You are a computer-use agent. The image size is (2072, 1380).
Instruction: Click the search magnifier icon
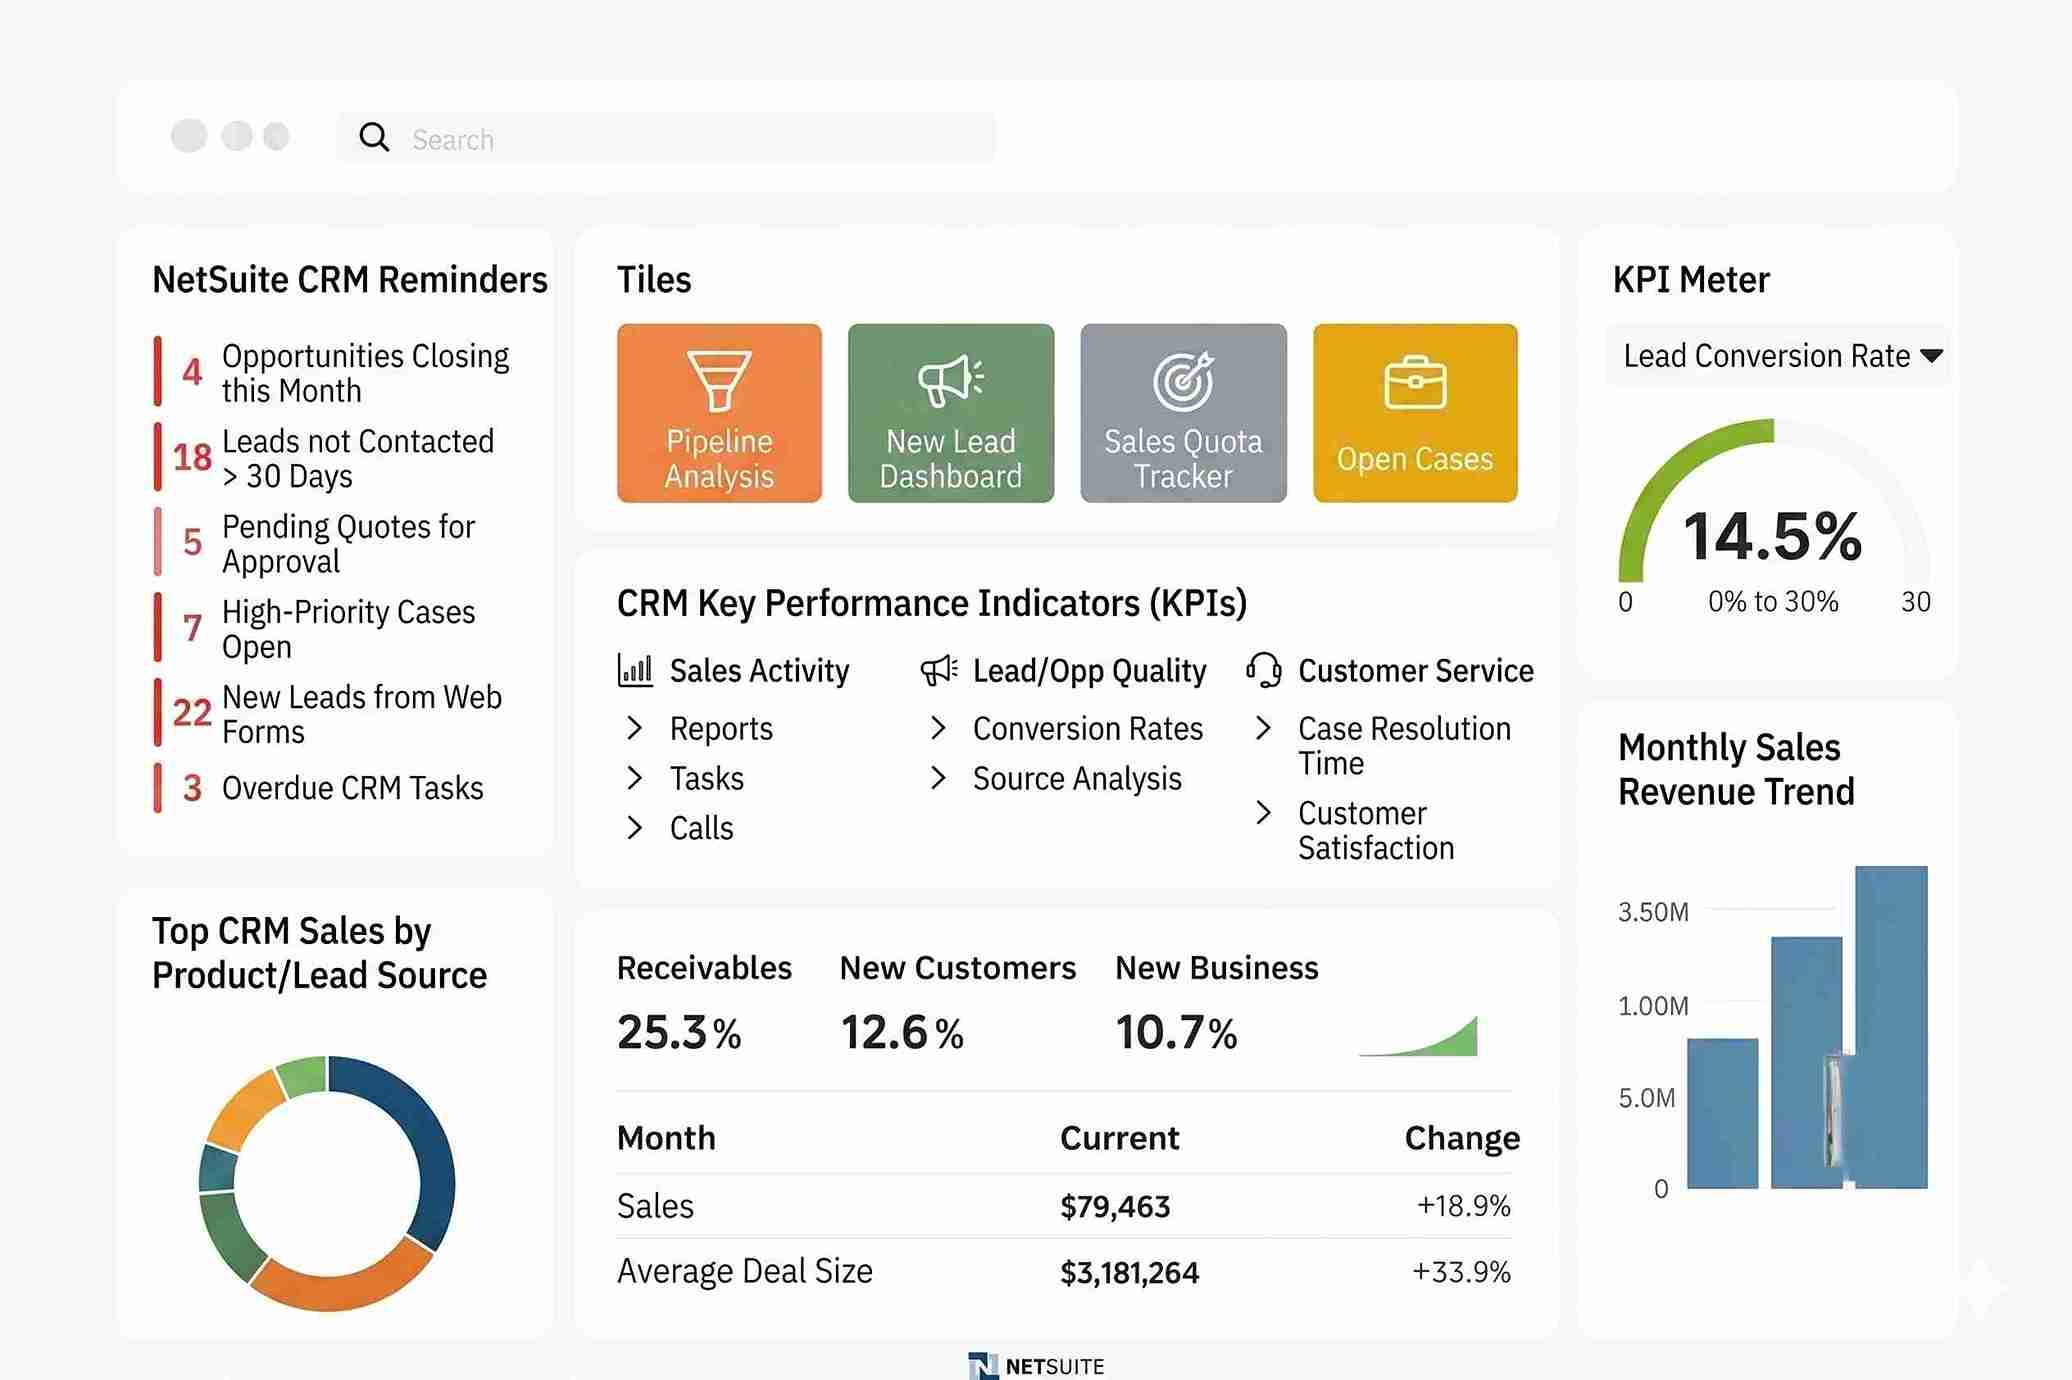click(374, 137)
